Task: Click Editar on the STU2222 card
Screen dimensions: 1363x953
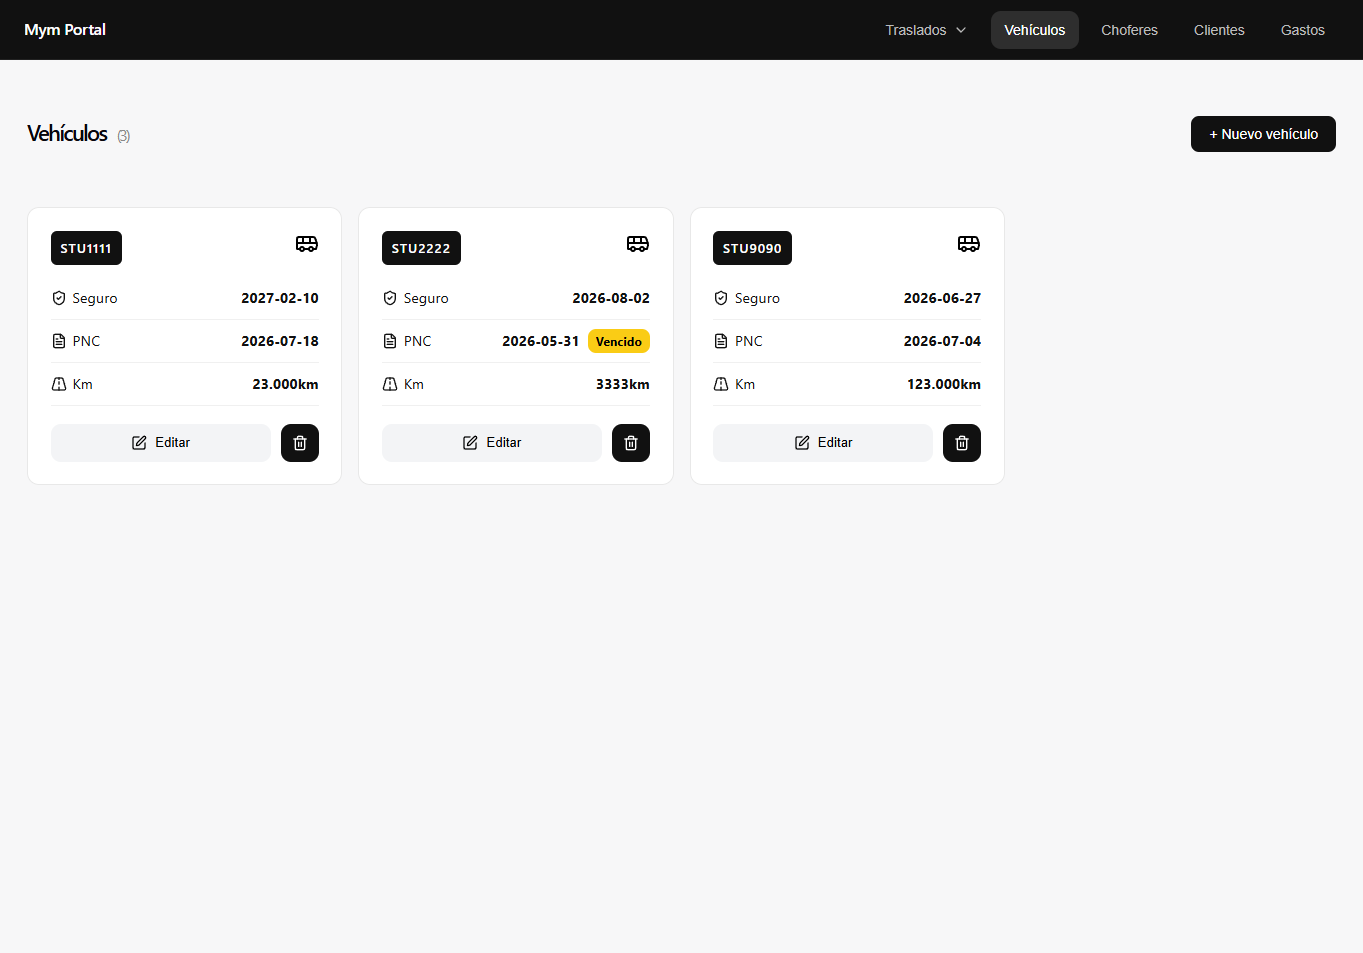Action: 492,443
